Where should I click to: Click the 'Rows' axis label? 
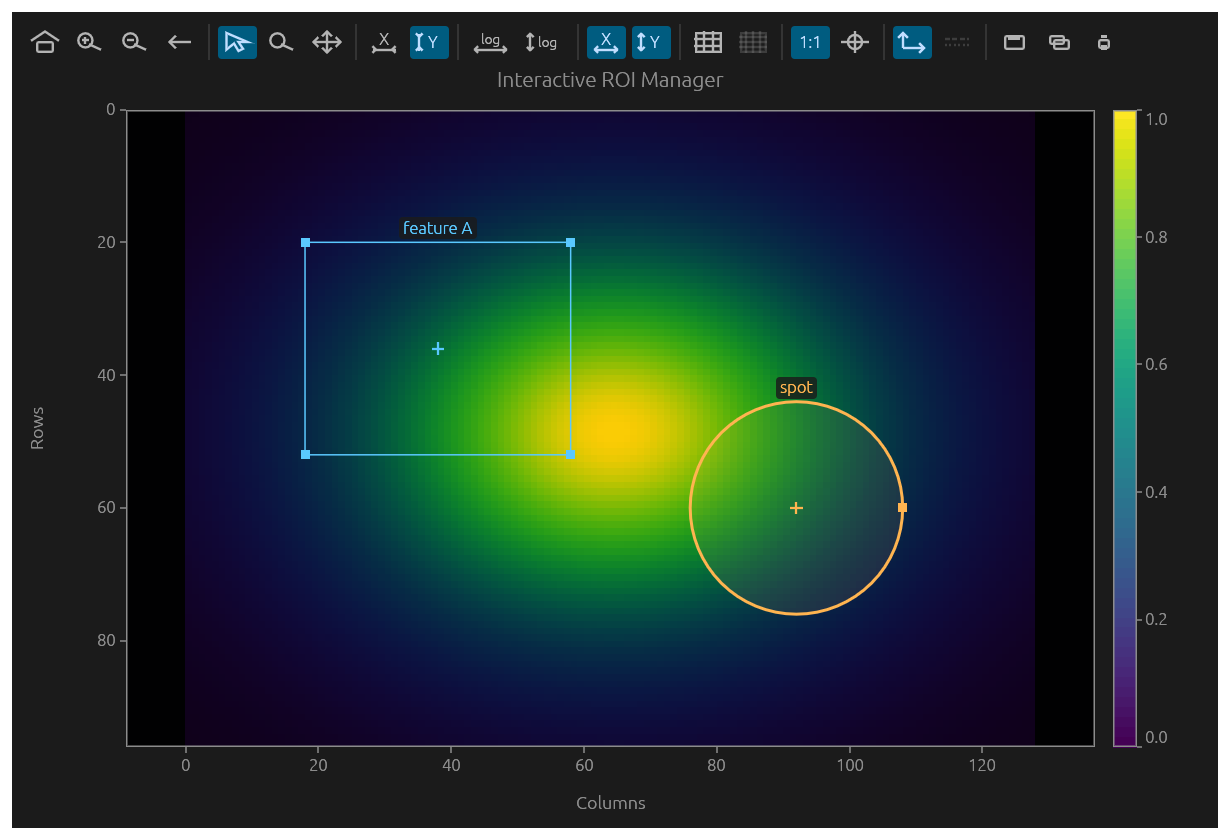coord(38,428)
